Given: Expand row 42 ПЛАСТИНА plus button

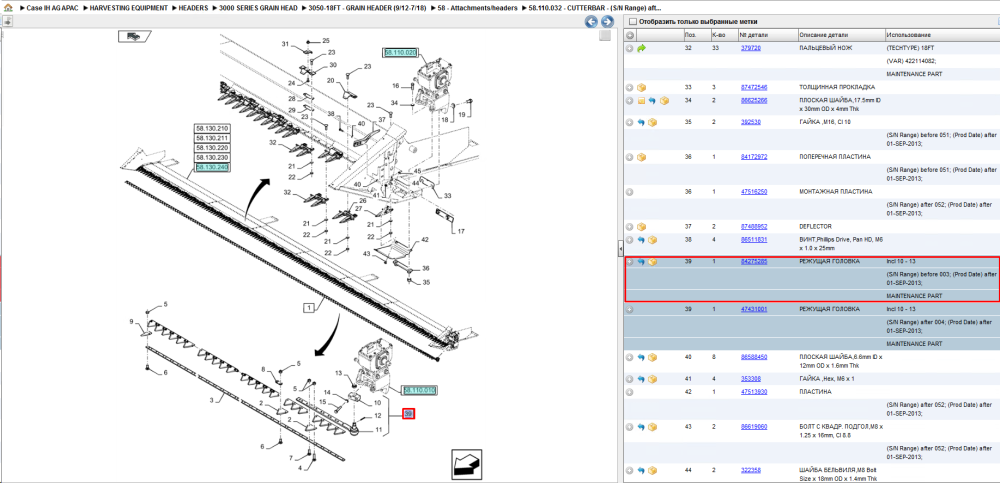Looking at the screenshot, I should pos(629,392).
